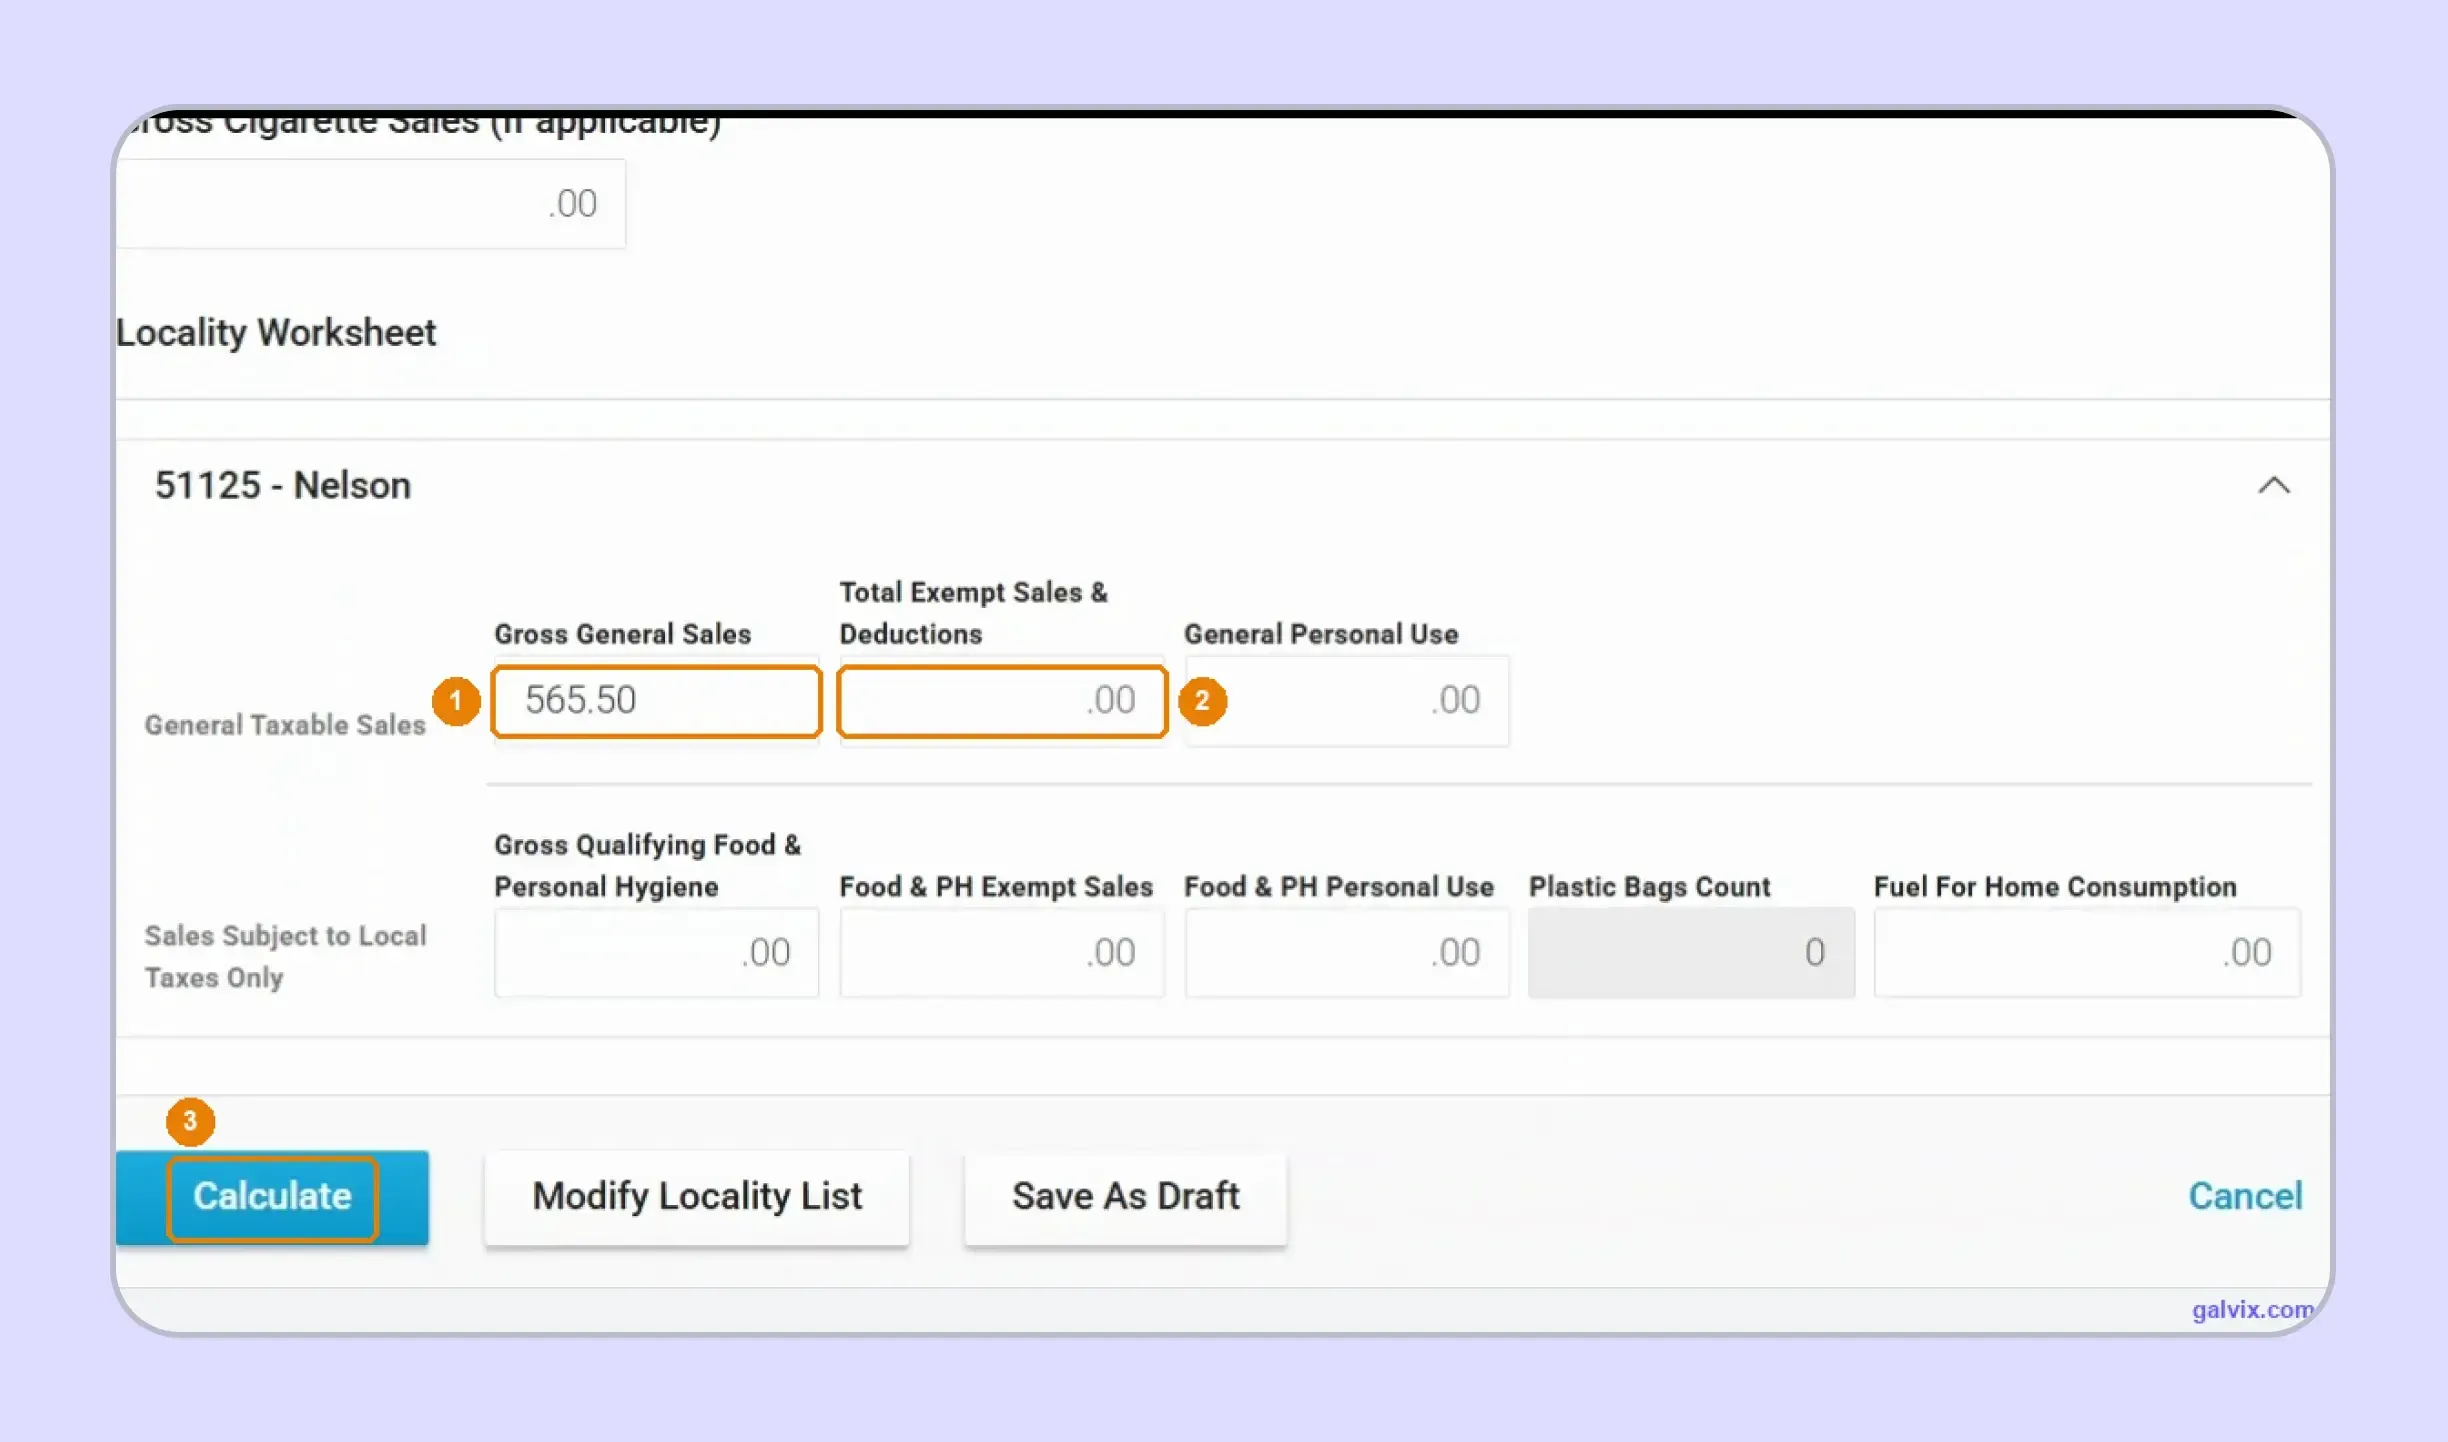Select the Food & PH Exempt Sales field
The image size is (2448, 1442).
pos(1002,953)
